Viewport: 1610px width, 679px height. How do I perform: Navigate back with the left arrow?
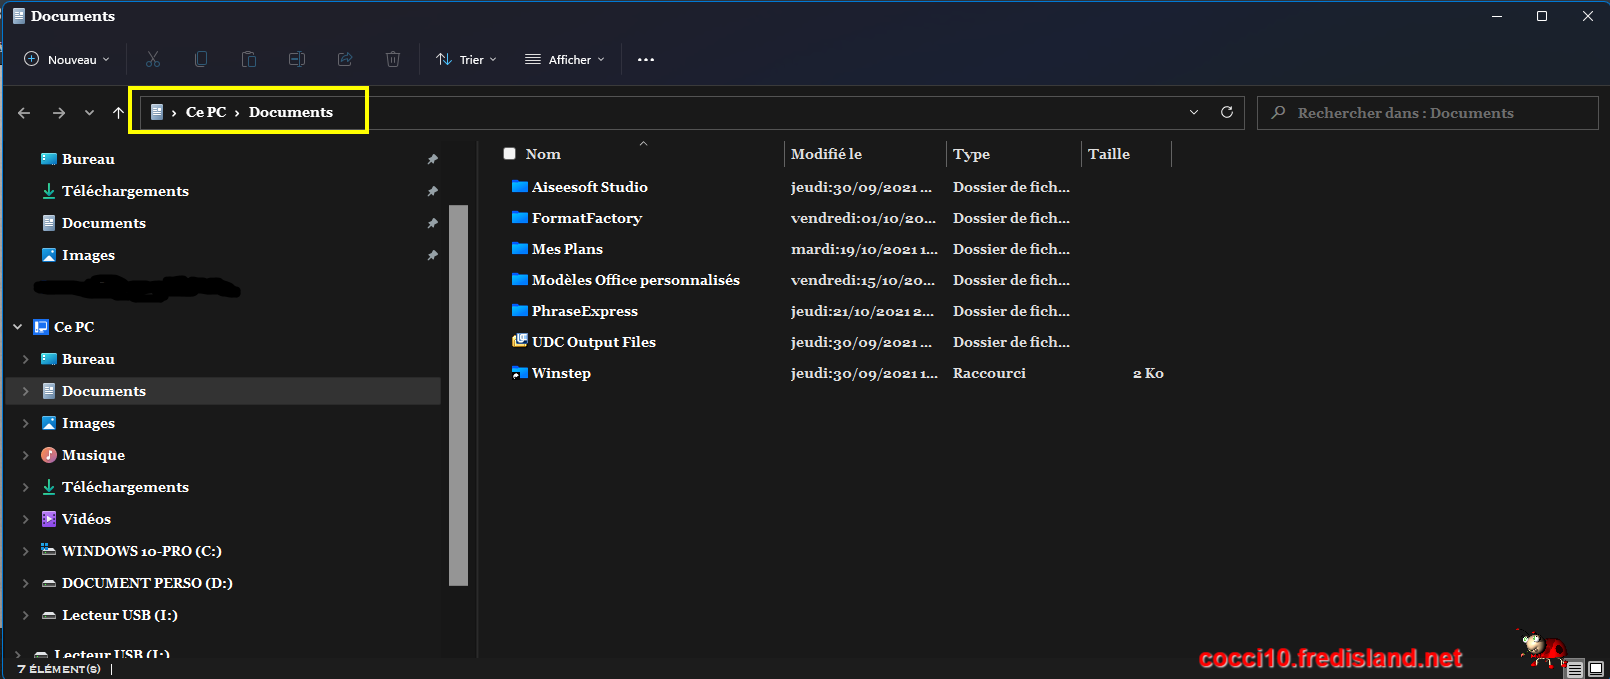[24, 113]
